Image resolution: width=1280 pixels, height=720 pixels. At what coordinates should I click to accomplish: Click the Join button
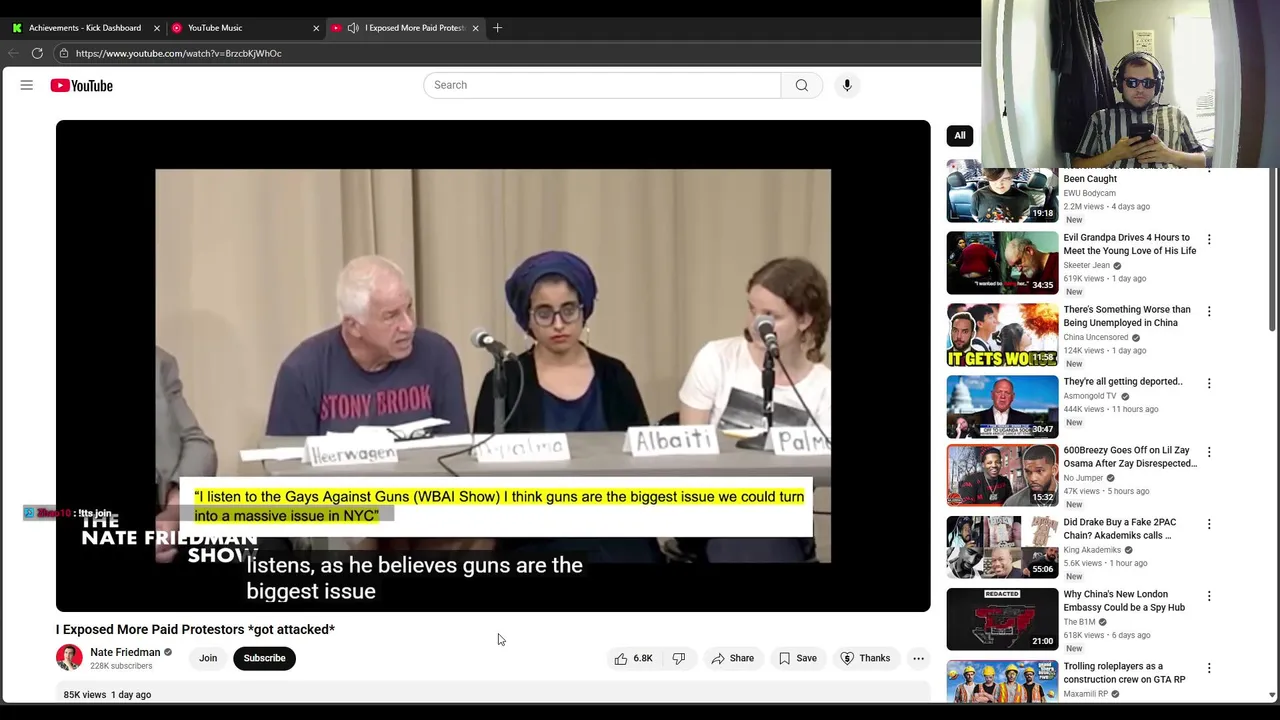coord(208,658)
